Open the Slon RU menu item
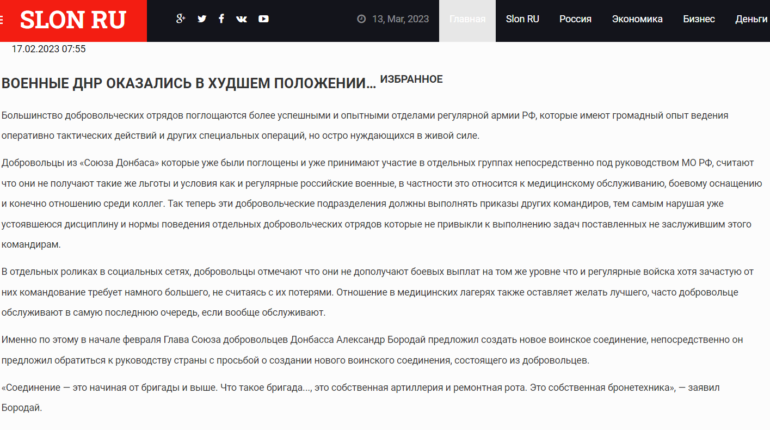This screenshot has width=770, height=430. point(522,19)
